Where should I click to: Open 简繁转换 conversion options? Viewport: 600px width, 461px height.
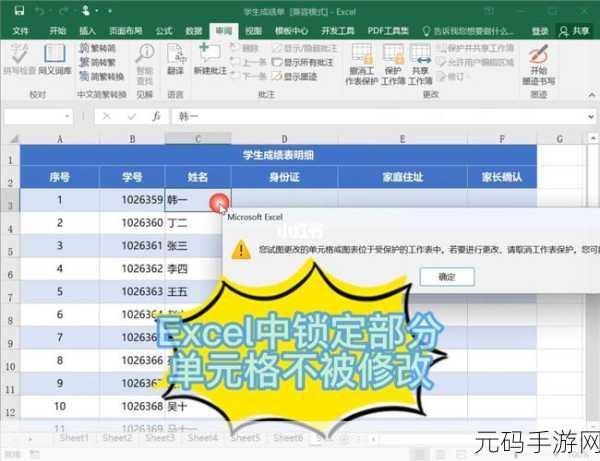[102, 77]
